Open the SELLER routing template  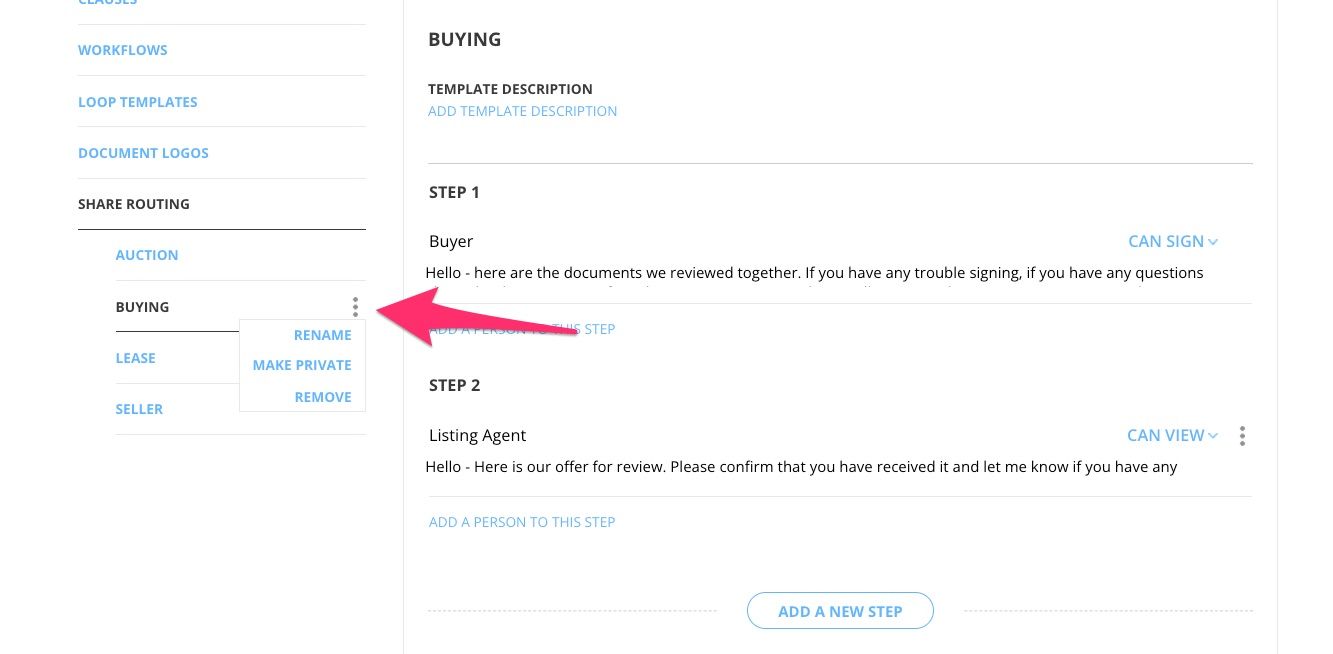[139, 408]
